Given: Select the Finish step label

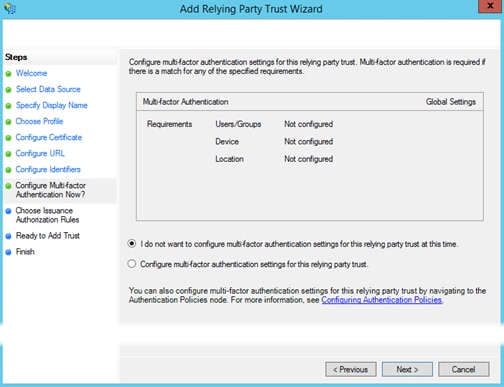Looking at the screenshot, I should pyautogui.click(x=25, y=252).
